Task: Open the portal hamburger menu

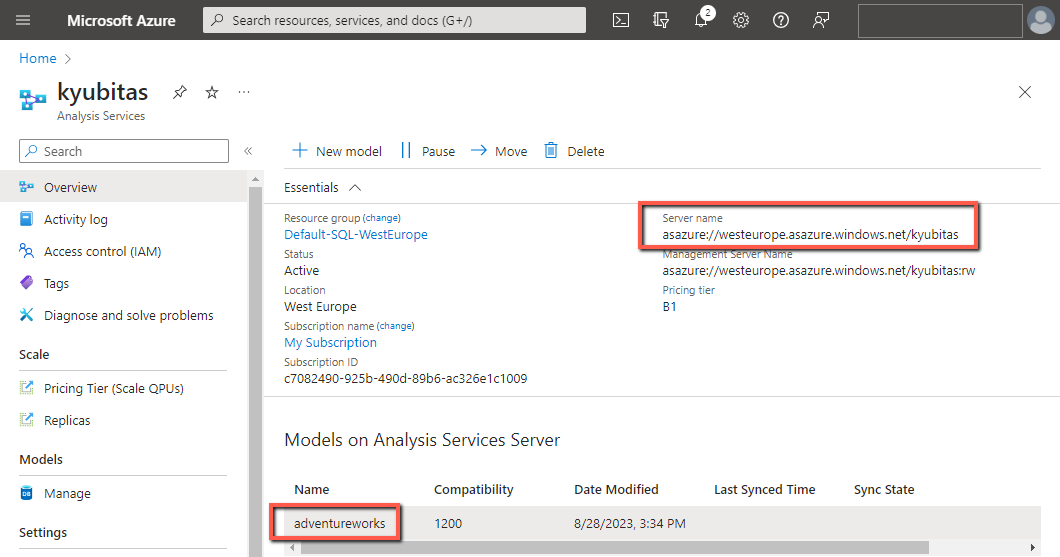Action: tap(23, 20)
